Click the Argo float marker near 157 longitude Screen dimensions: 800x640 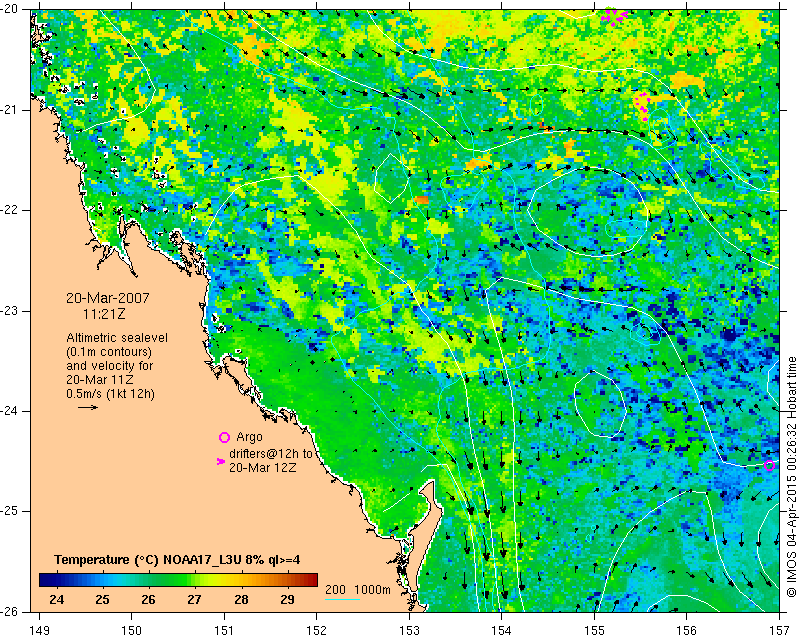[x=769, y=465]
